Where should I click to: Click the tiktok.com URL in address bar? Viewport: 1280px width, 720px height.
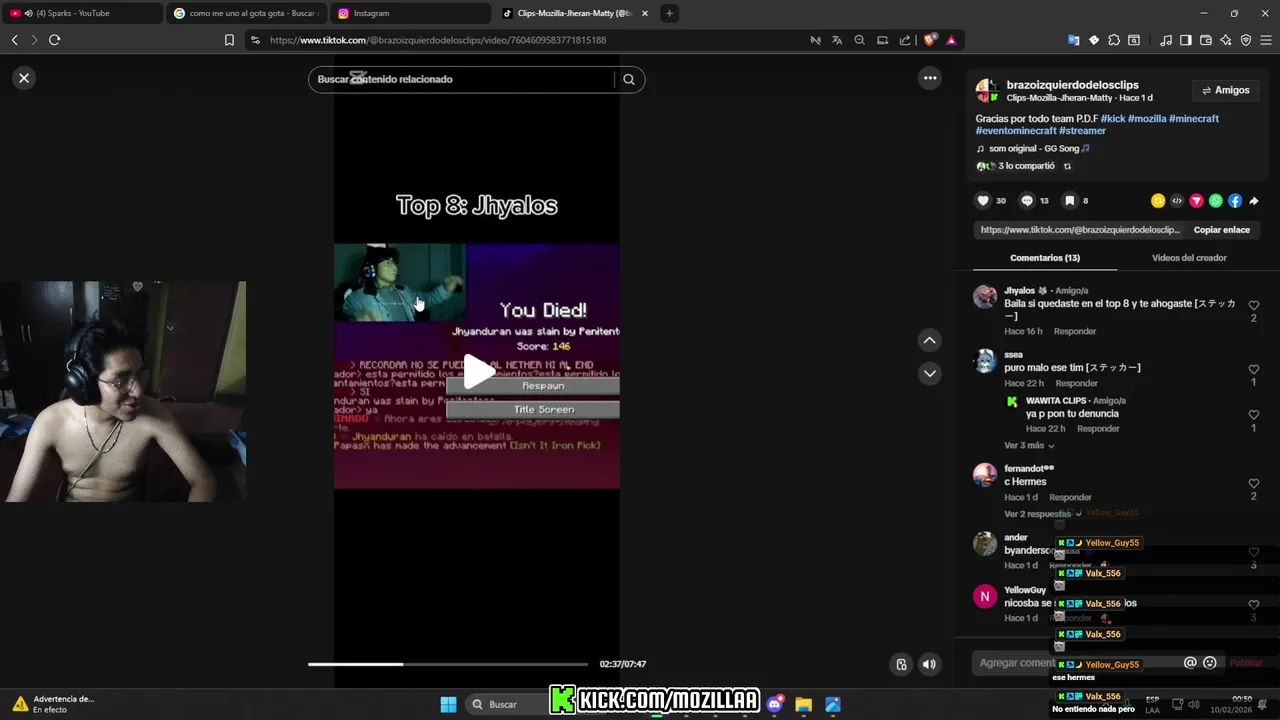(438, 40)
